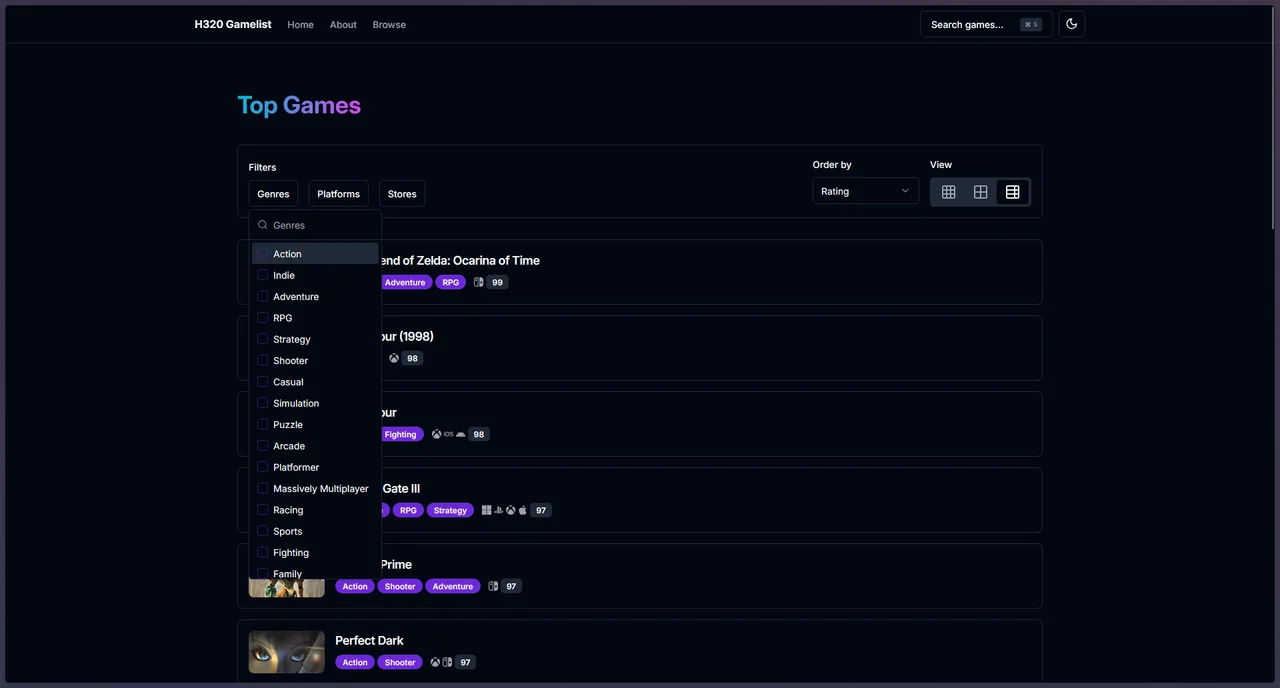Enable the Racing genre filter
The height and width of the screenshot is (688, 1280).
(x=263, y=510)
